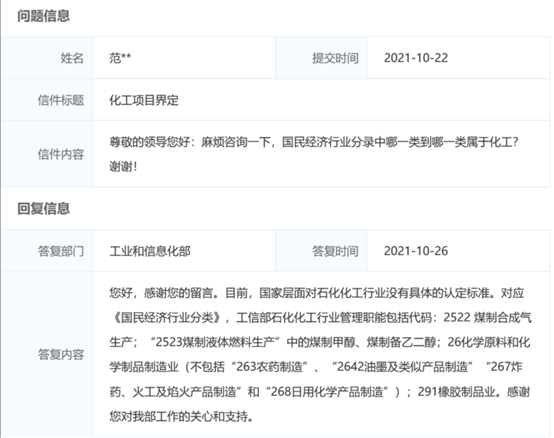Select the 姓名 label cell
554x438 pixels.
click(47, 58)
